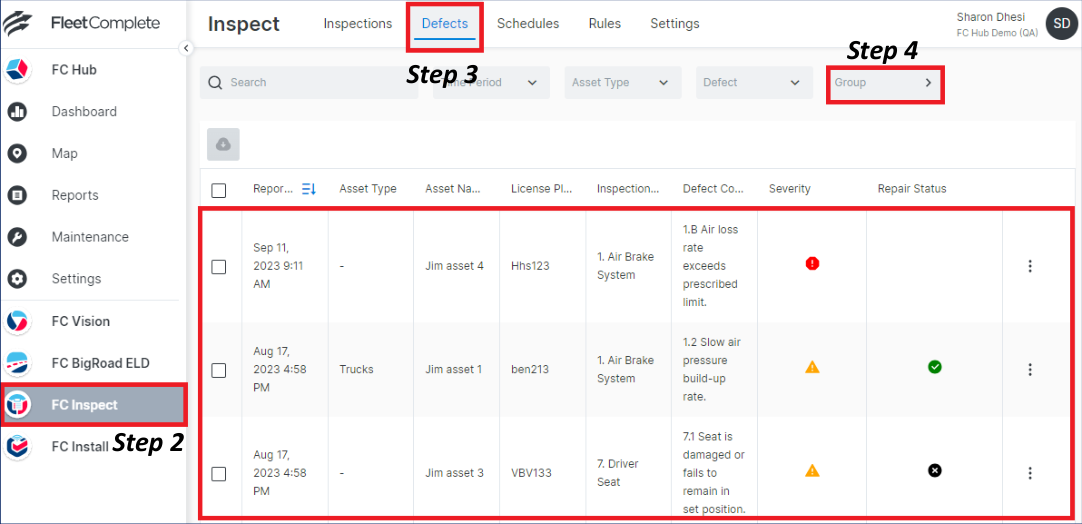Click green repaired status icon for Jim asset 1
Viewport: 1082px width, 524px height.
[934, 367]
